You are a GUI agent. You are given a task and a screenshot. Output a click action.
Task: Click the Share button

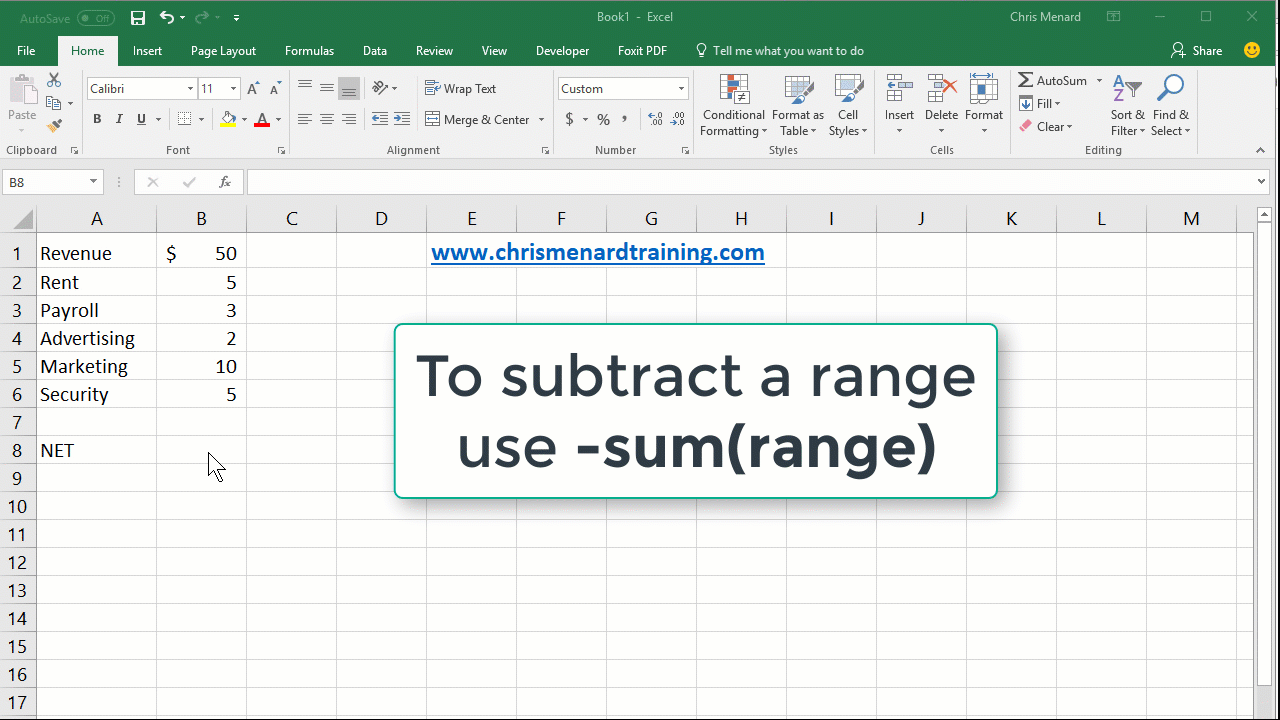point(1196,51)
